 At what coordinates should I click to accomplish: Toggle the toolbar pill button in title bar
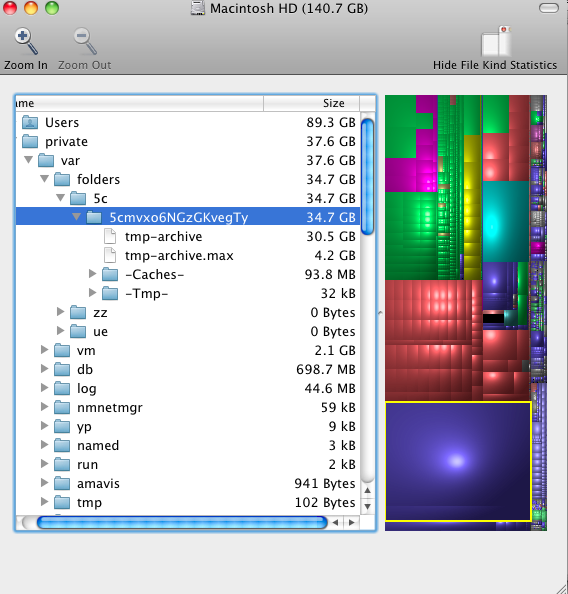[x=549, y=8]
